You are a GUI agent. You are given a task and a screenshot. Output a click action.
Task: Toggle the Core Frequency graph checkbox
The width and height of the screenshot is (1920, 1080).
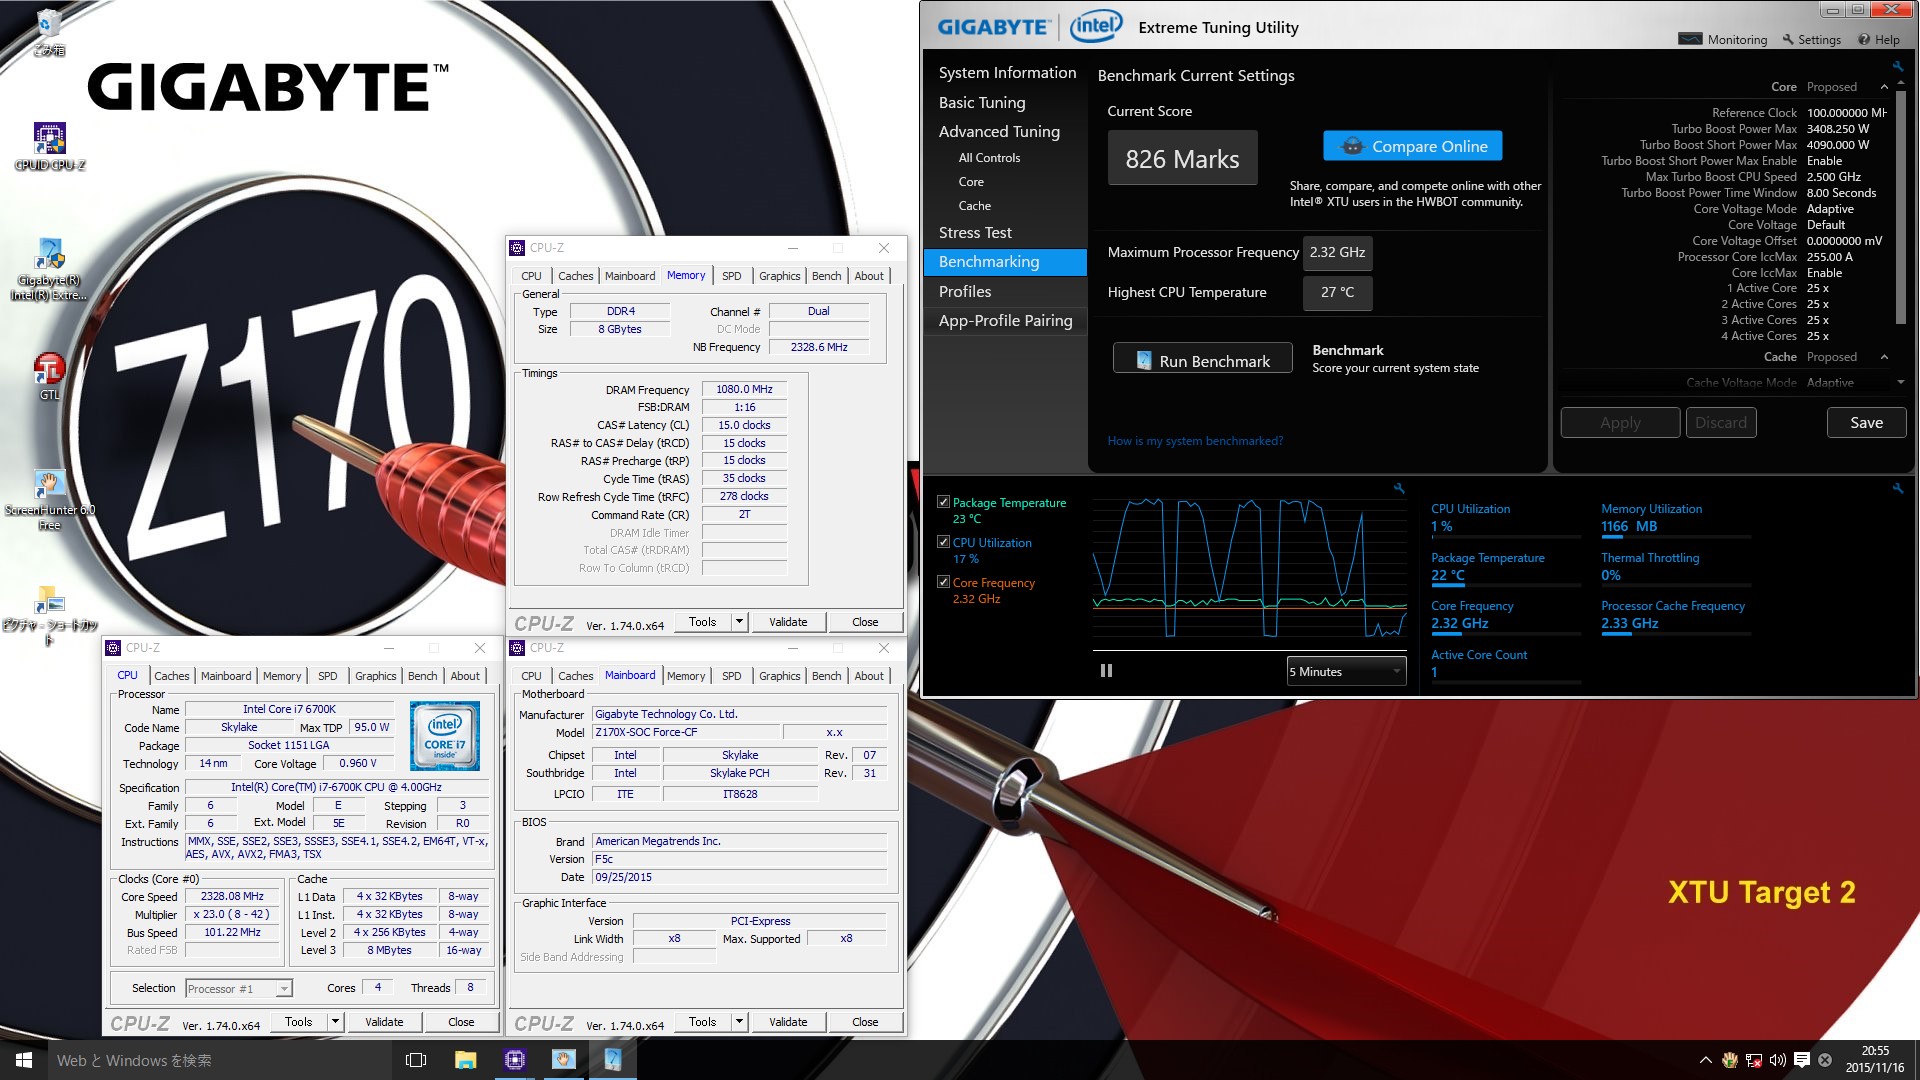pos(943,582)
